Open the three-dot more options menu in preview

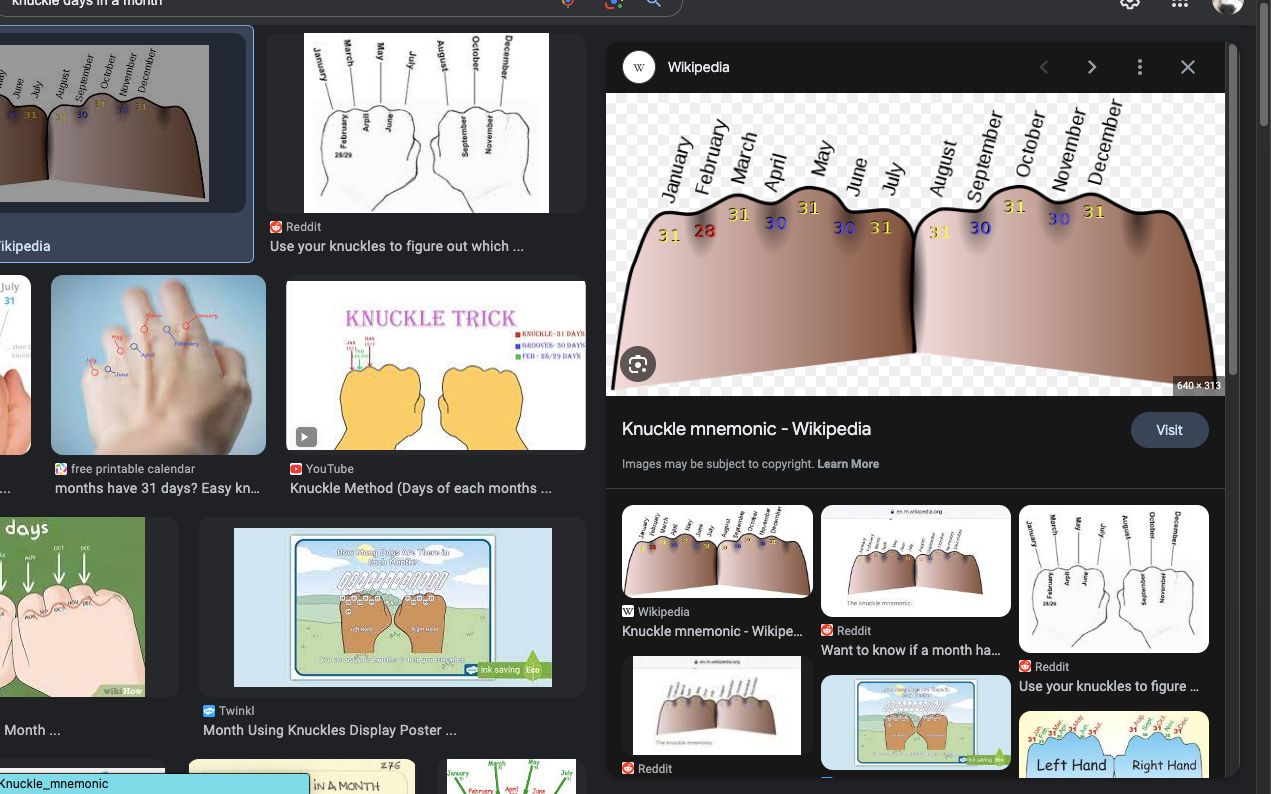point(1140,67)
